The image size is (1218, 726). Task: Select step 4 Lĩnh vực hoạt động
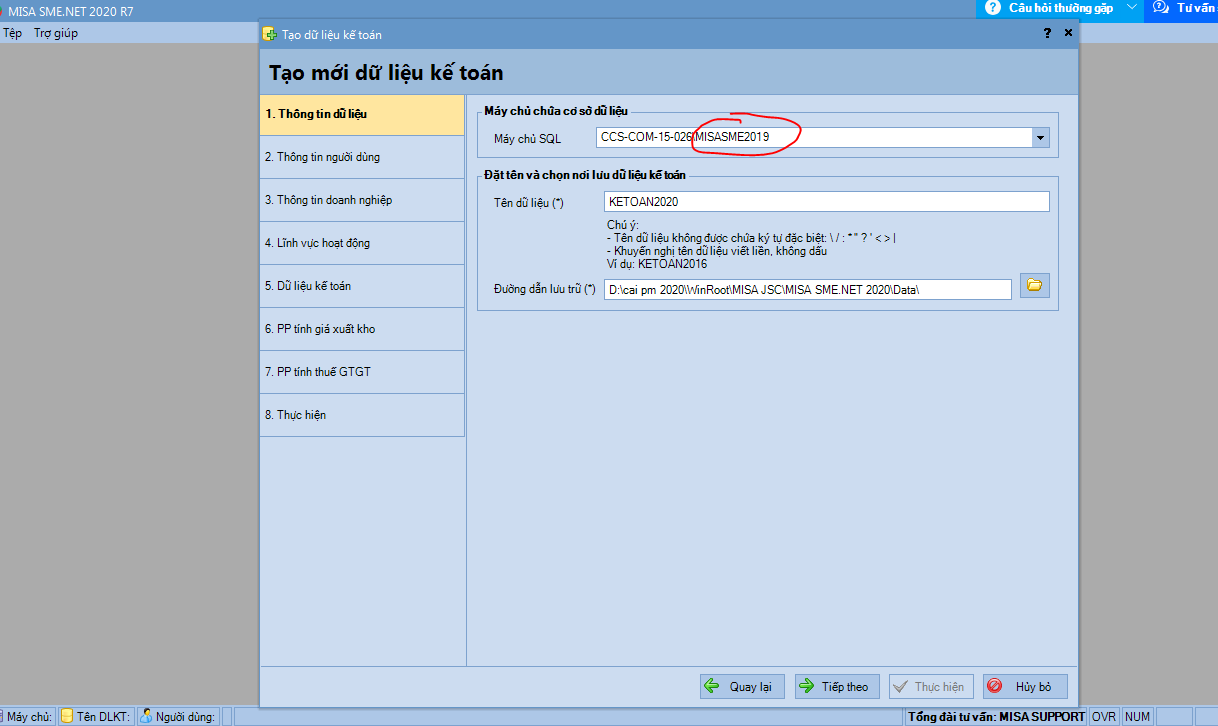point(362,243)
